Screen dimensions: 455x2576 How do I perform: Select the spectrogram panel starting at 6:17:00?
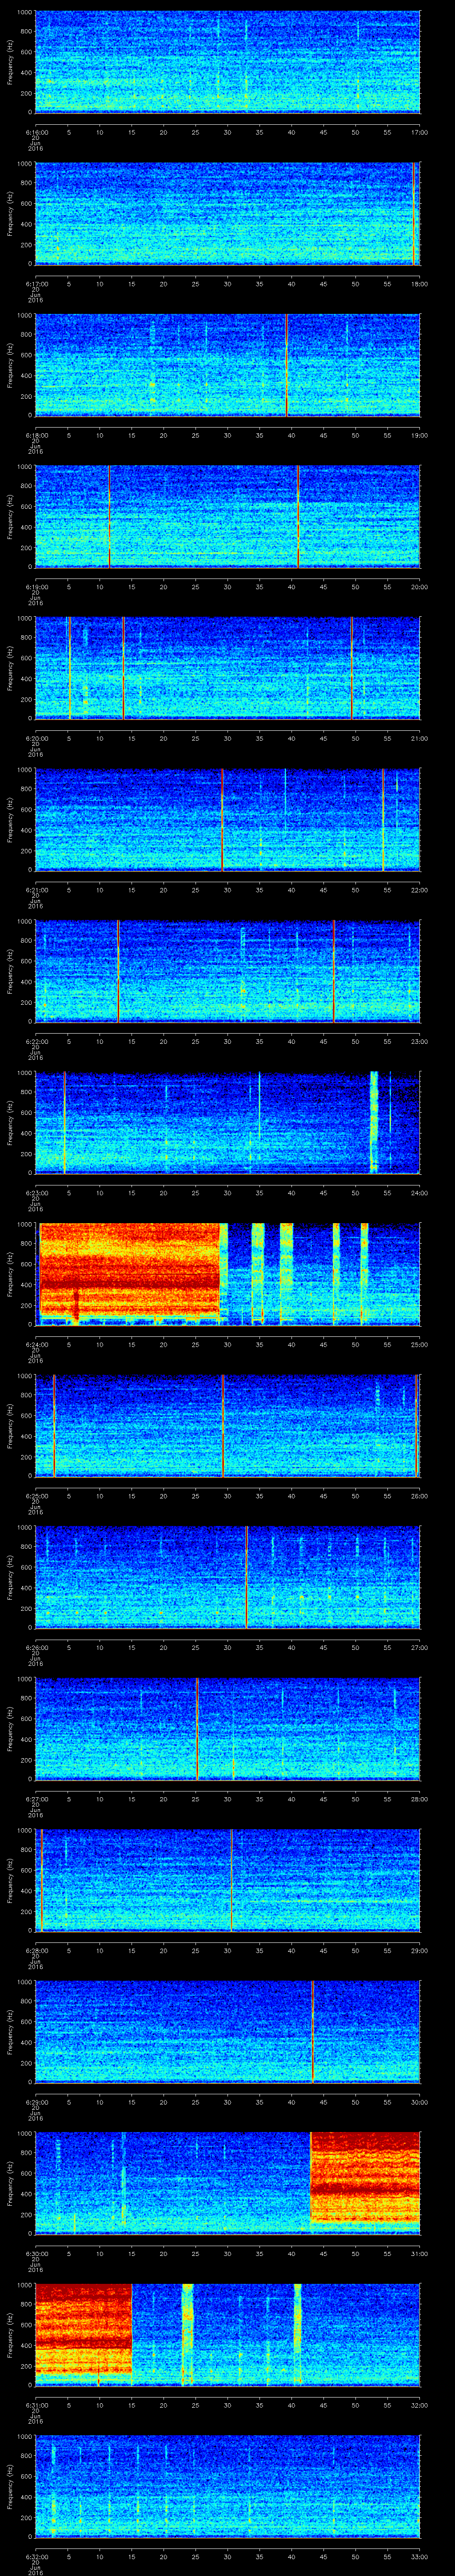click(228, 214)
